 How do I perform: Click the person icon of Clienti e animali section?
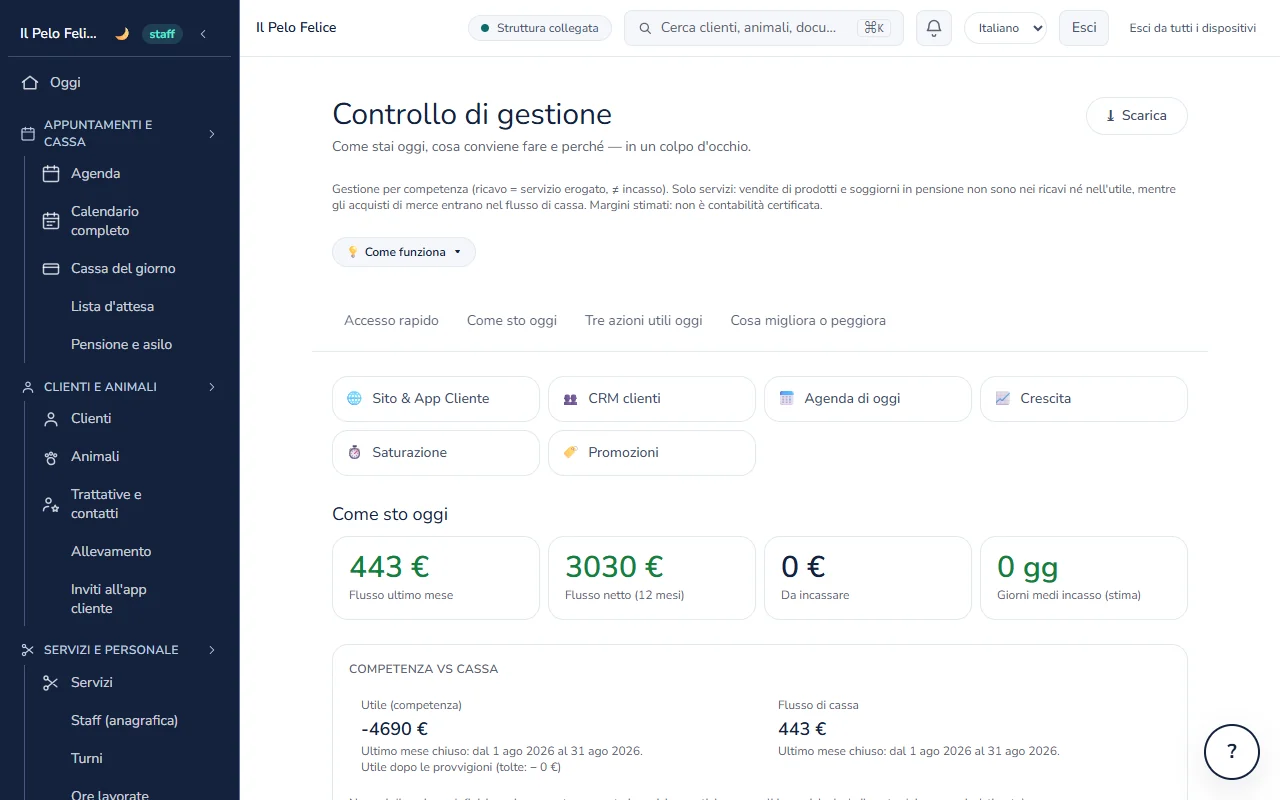pyautogui.click(x=28, y=387)
